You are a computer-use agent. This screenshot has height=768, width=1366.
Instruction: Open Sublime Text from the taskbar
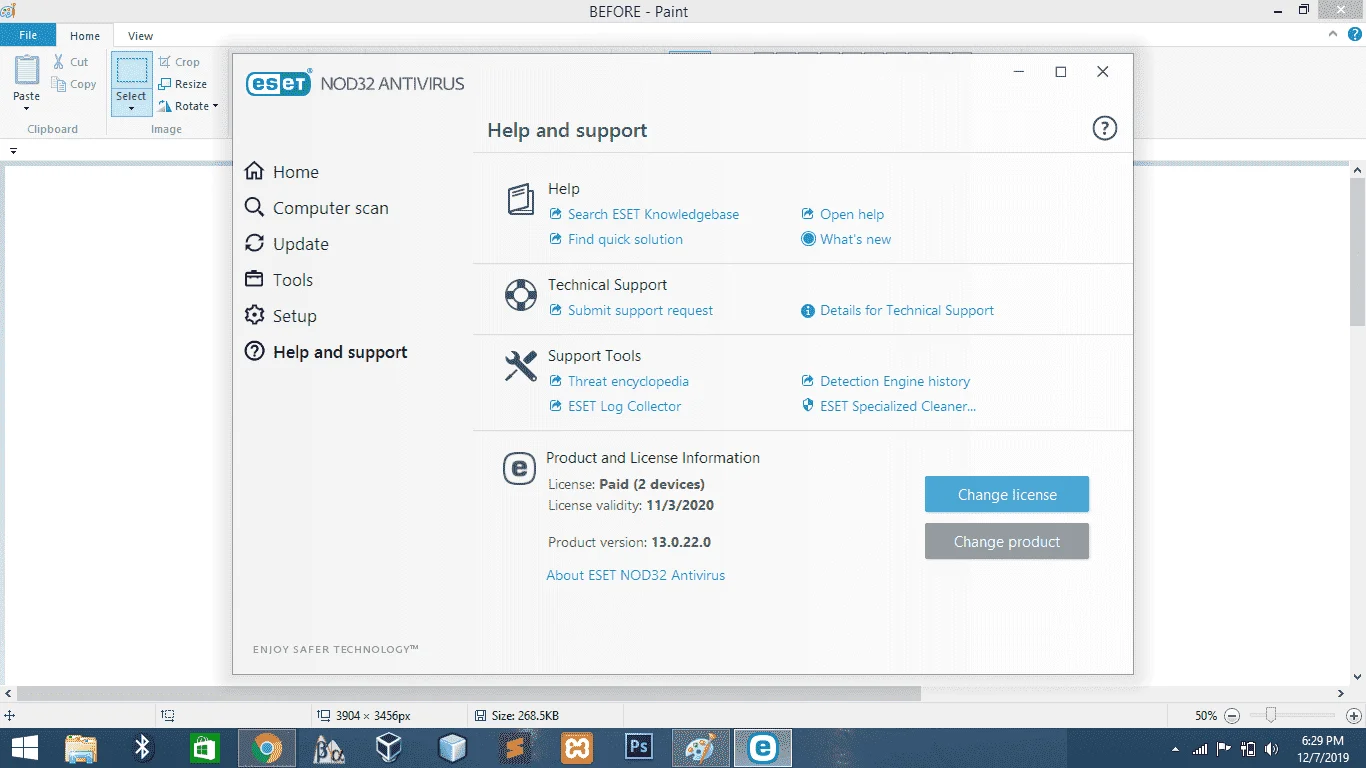[514, 748]
